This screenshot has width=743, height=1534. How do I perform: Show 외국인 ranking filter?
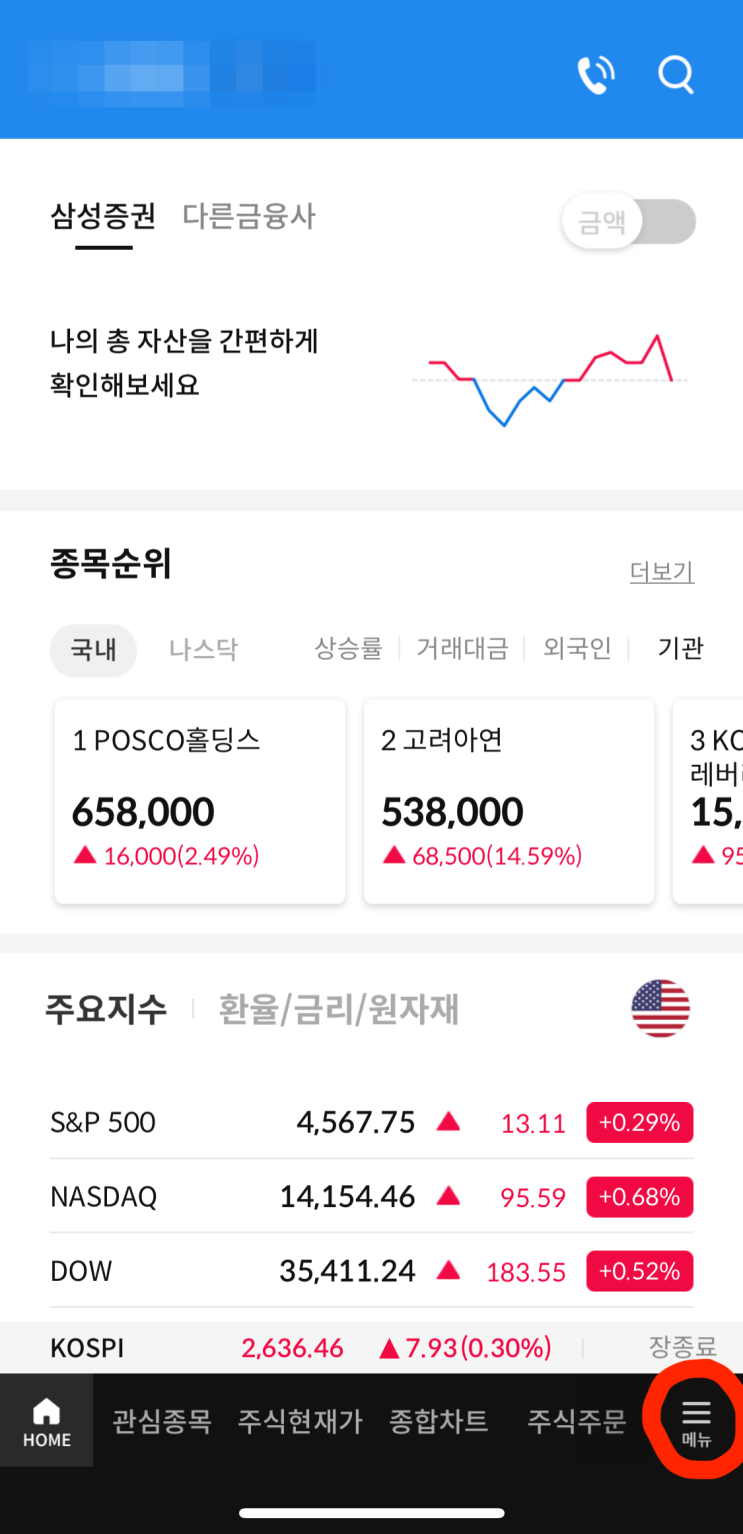pyautogui.click(x=577, y=649)
